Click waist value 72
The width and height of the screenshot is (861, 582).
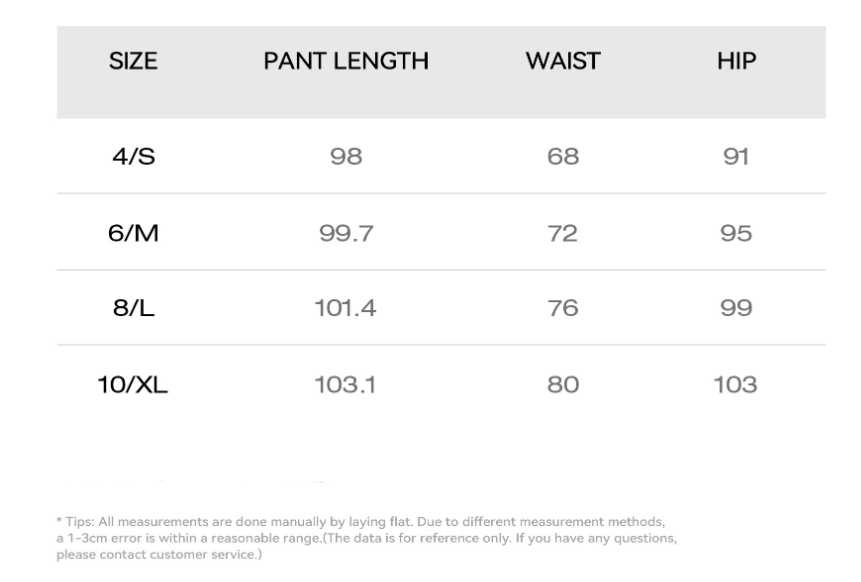coord(562,232)
